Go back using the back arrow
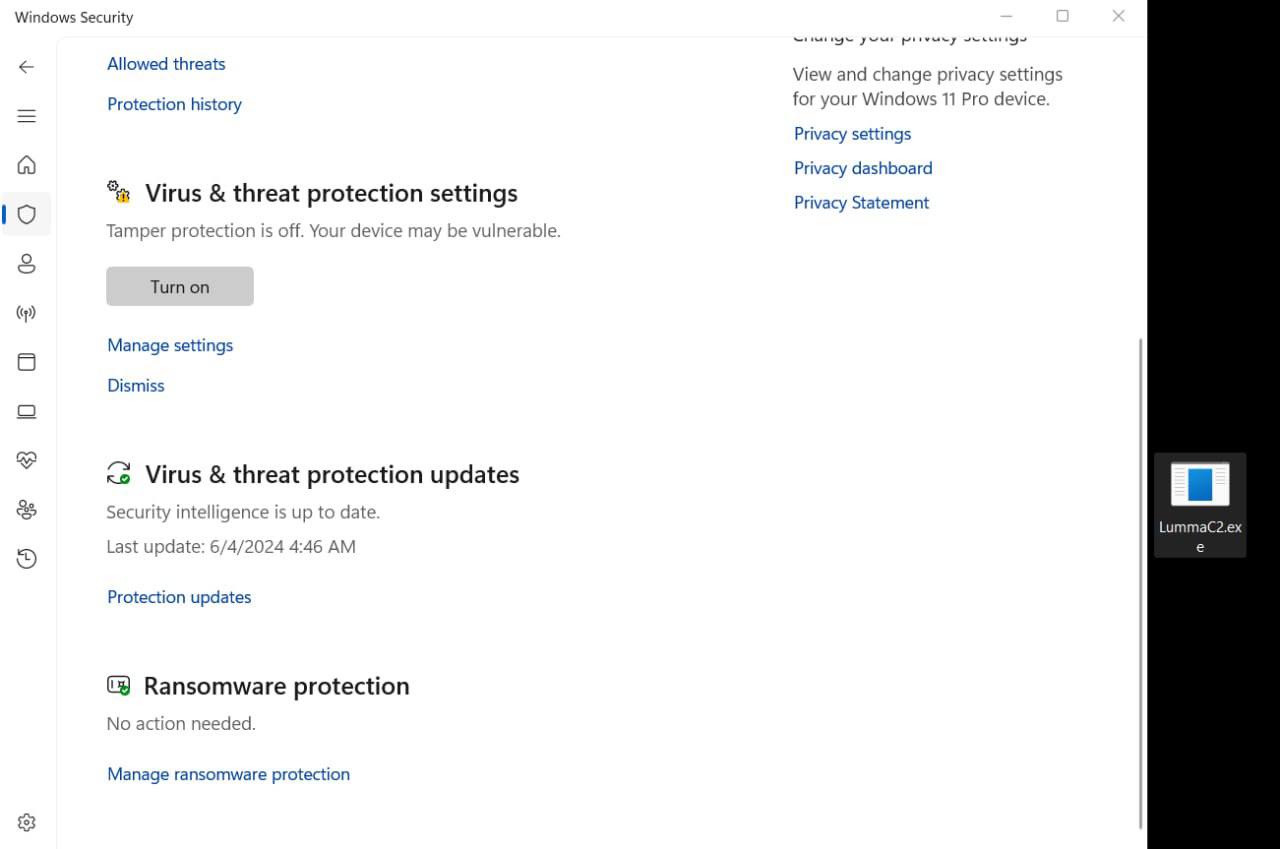 pyautogui.click(x=27, y=67)
